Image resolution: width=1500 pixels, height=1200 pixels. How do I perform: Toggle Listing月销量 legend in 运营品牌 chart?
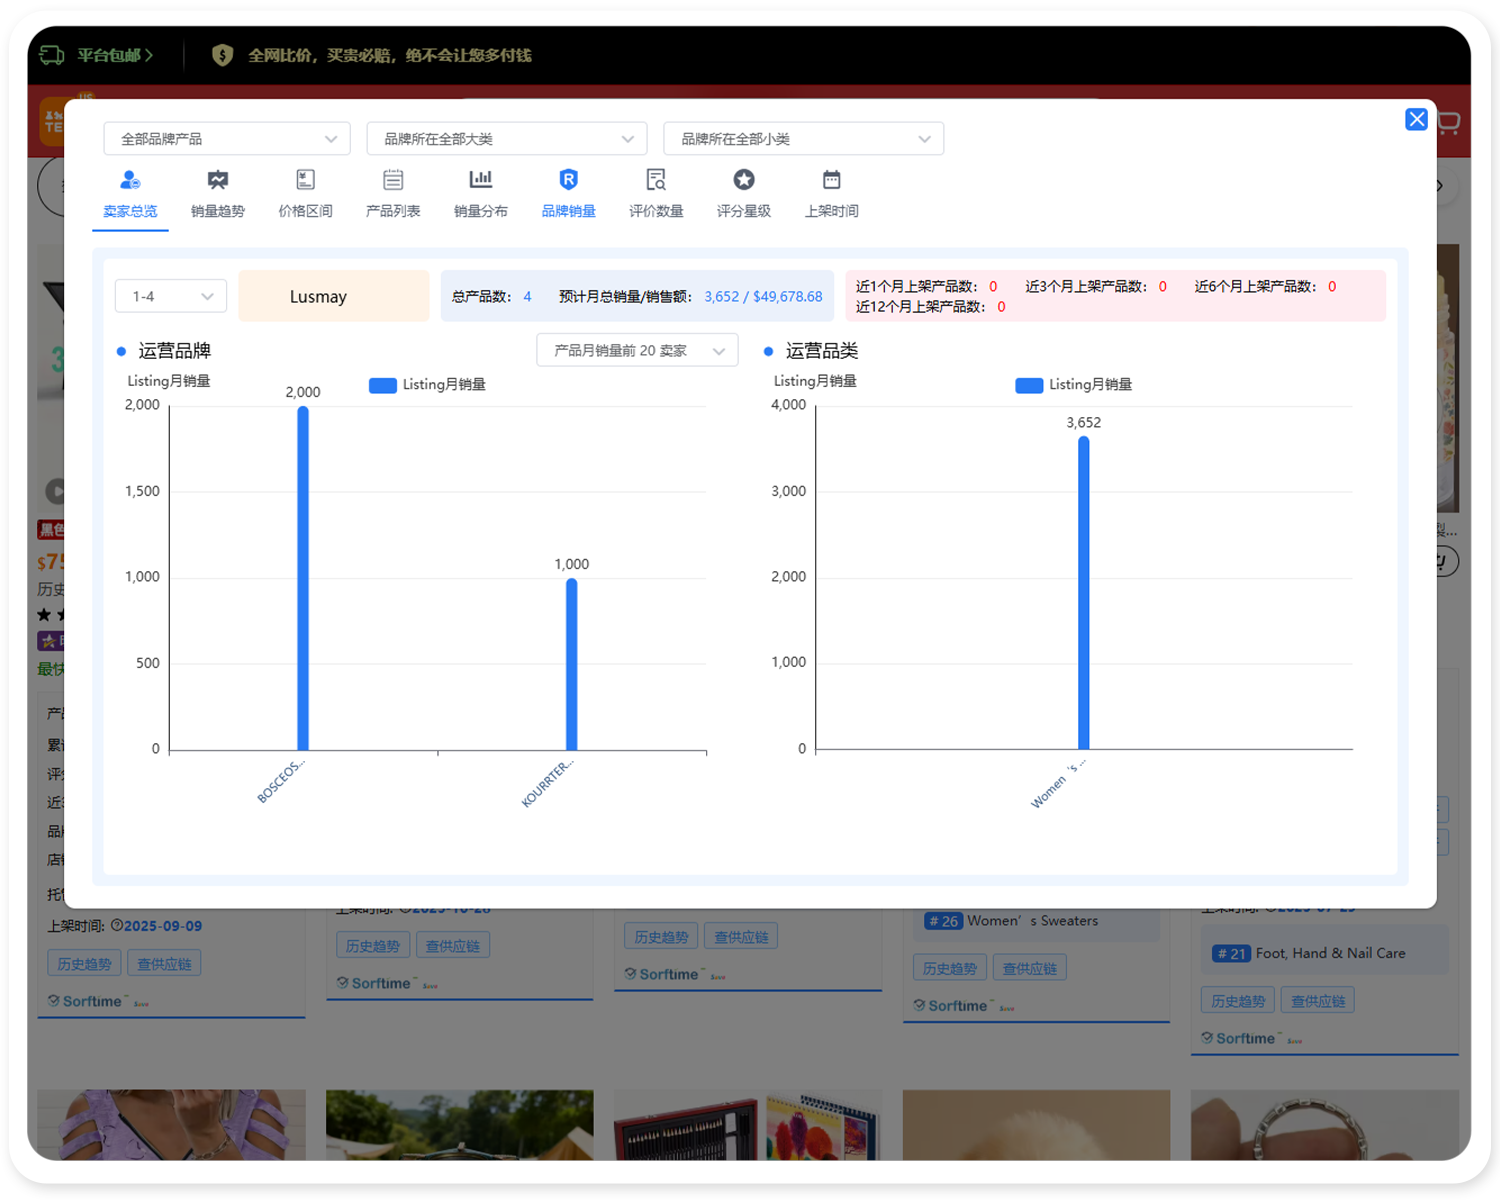coord(427,385)
